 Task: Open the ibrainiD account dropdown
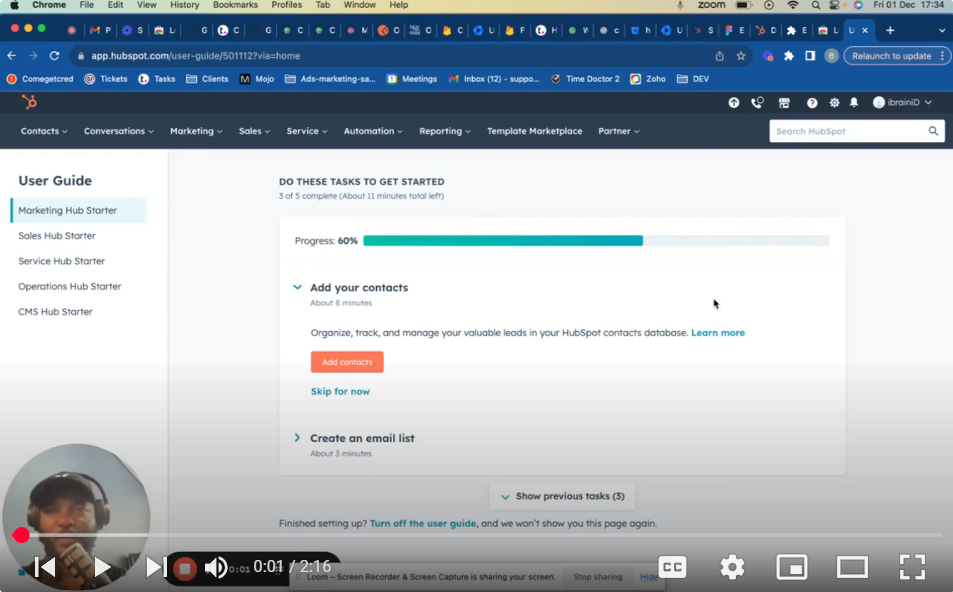tap(902, 102)
